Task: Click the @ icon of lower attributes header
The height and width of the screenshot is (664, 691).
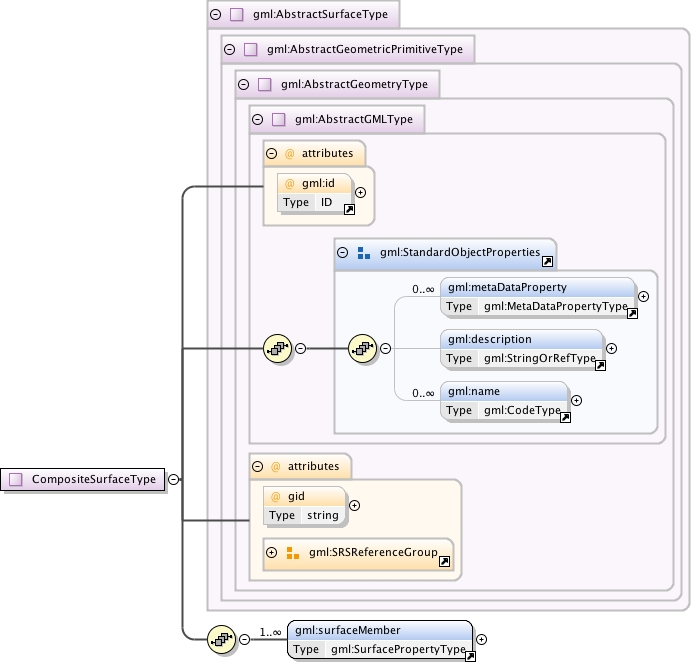Action: tap(275, 467)
